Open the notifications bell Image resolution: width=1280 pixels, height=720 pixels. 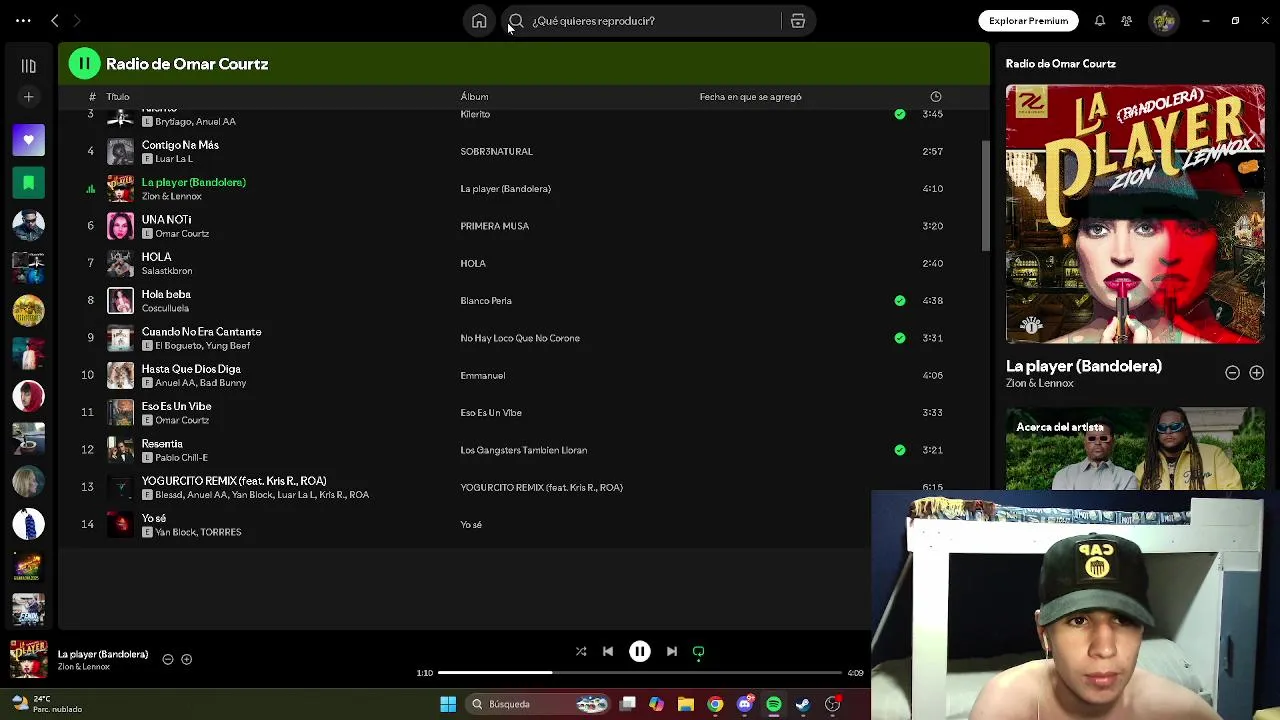pos(1100,21)
